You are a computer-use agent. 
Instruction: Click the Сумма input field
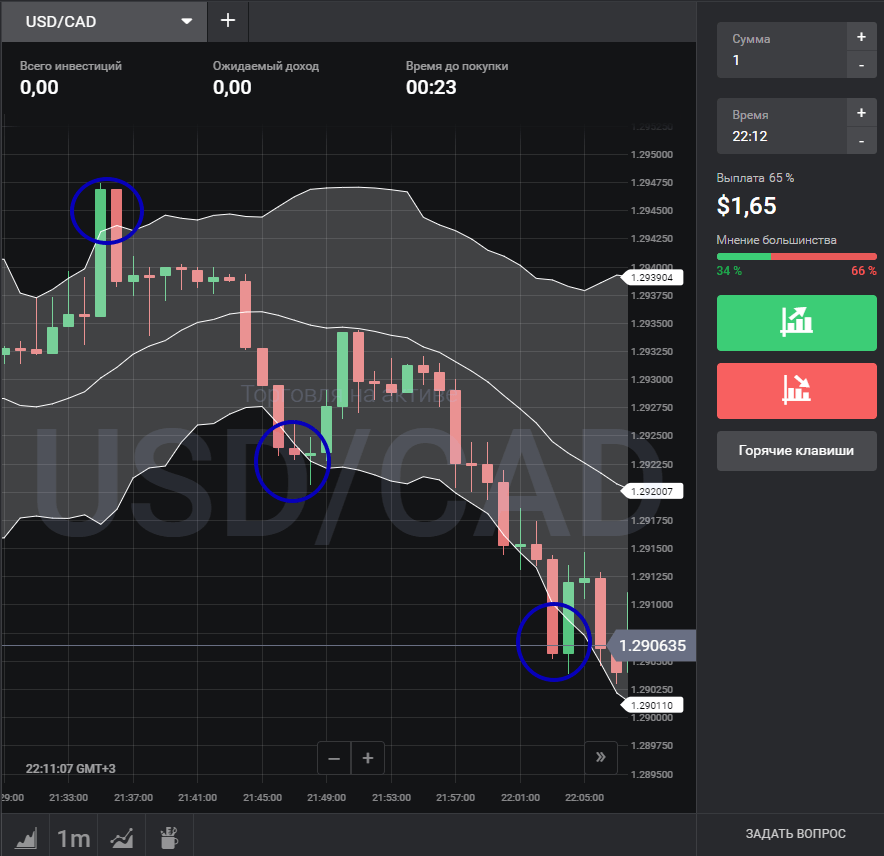point(780,60)
